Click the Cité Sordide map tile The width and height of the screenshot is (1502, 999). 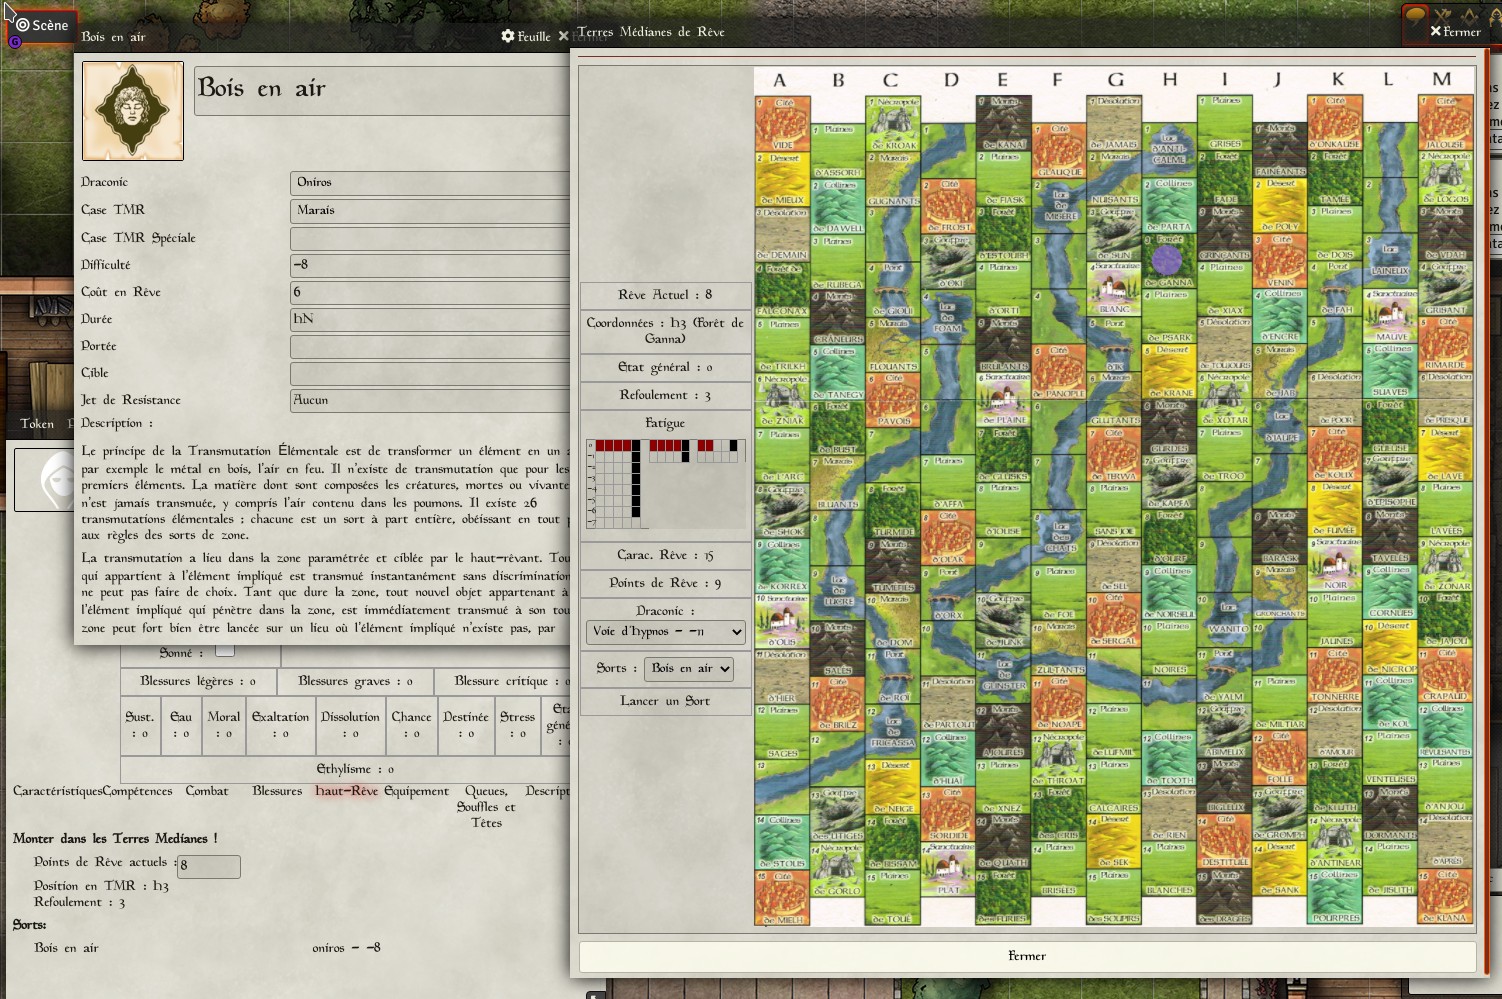click(x=947, y=814)
